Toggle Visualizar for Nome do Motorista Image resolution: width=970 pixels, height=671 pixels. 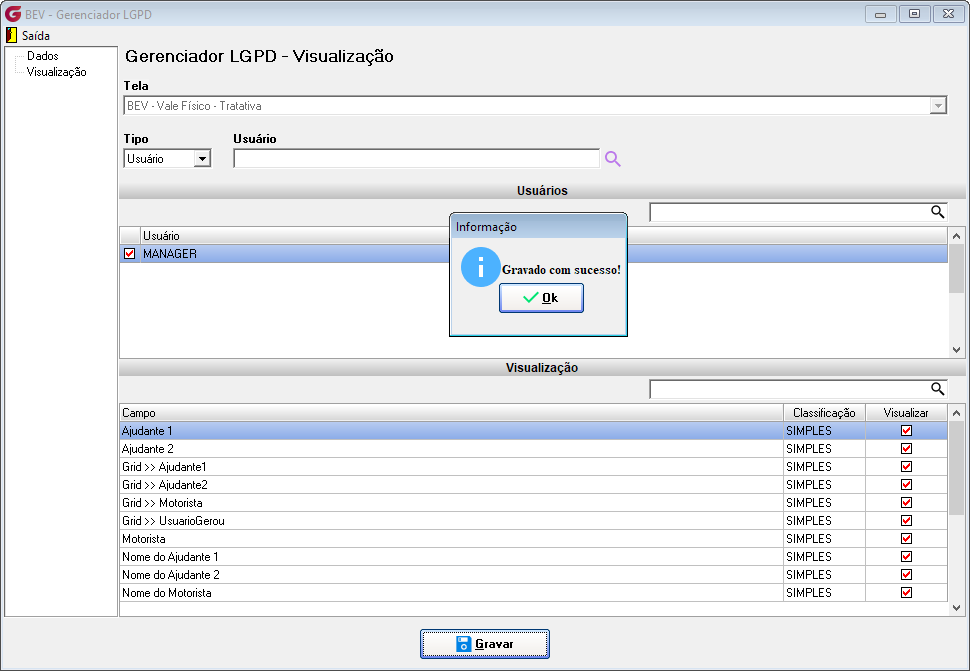[906, 592]
